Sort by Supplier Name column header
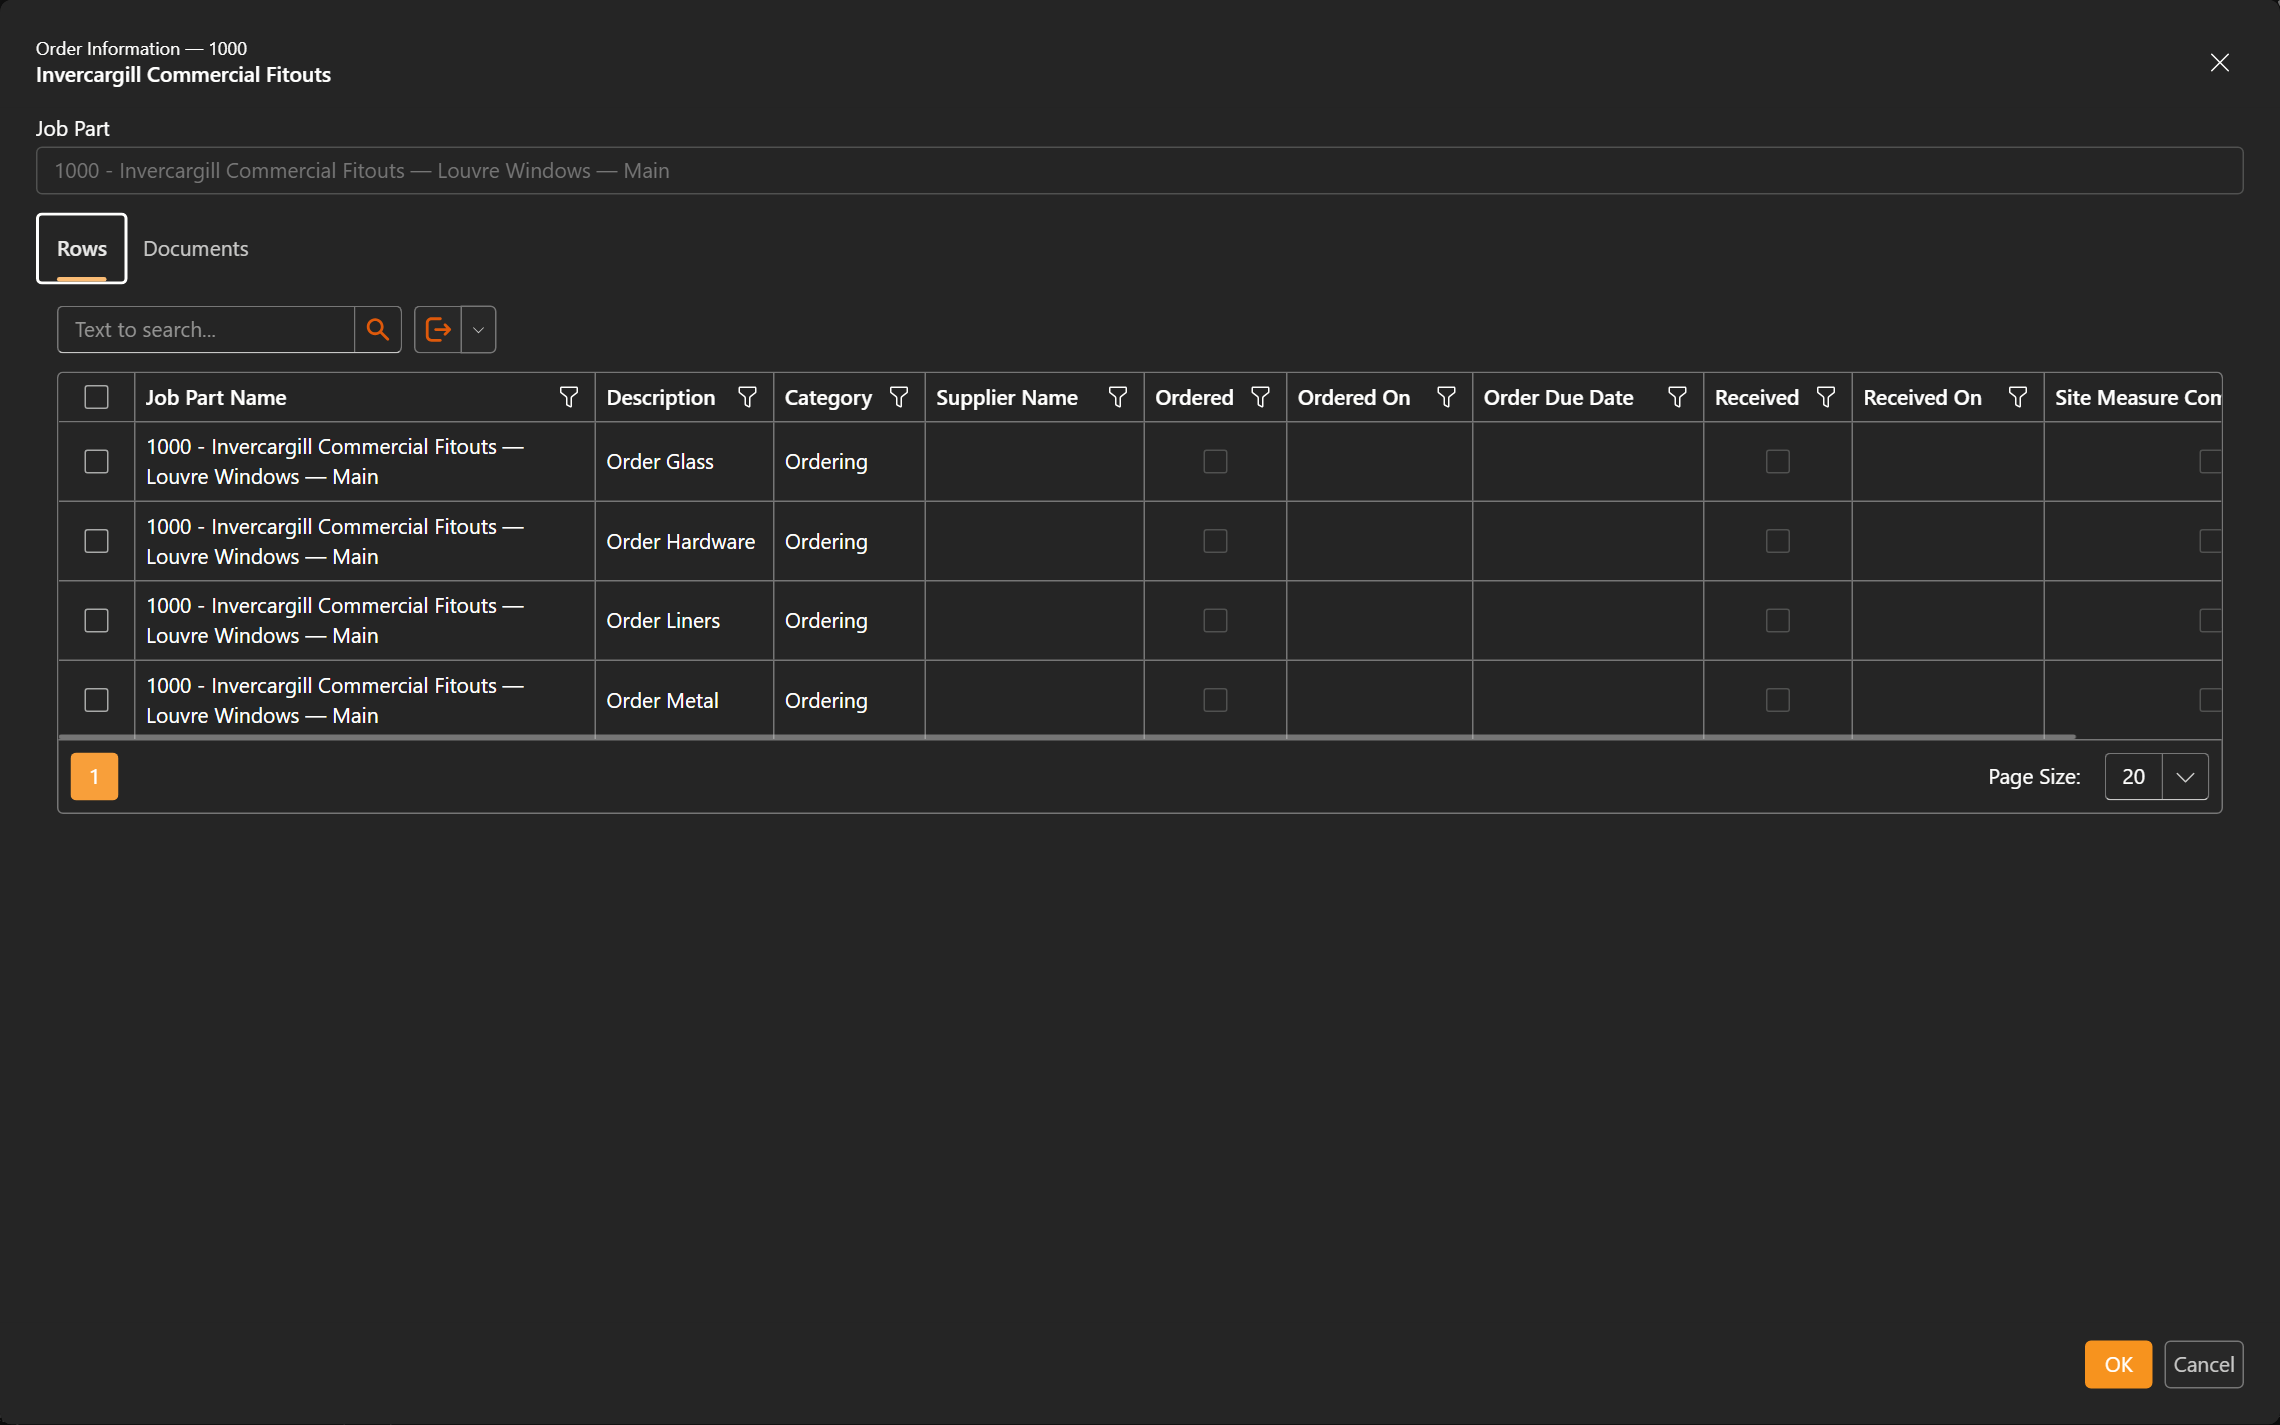2280x1425 pixels. (1007, 397)
